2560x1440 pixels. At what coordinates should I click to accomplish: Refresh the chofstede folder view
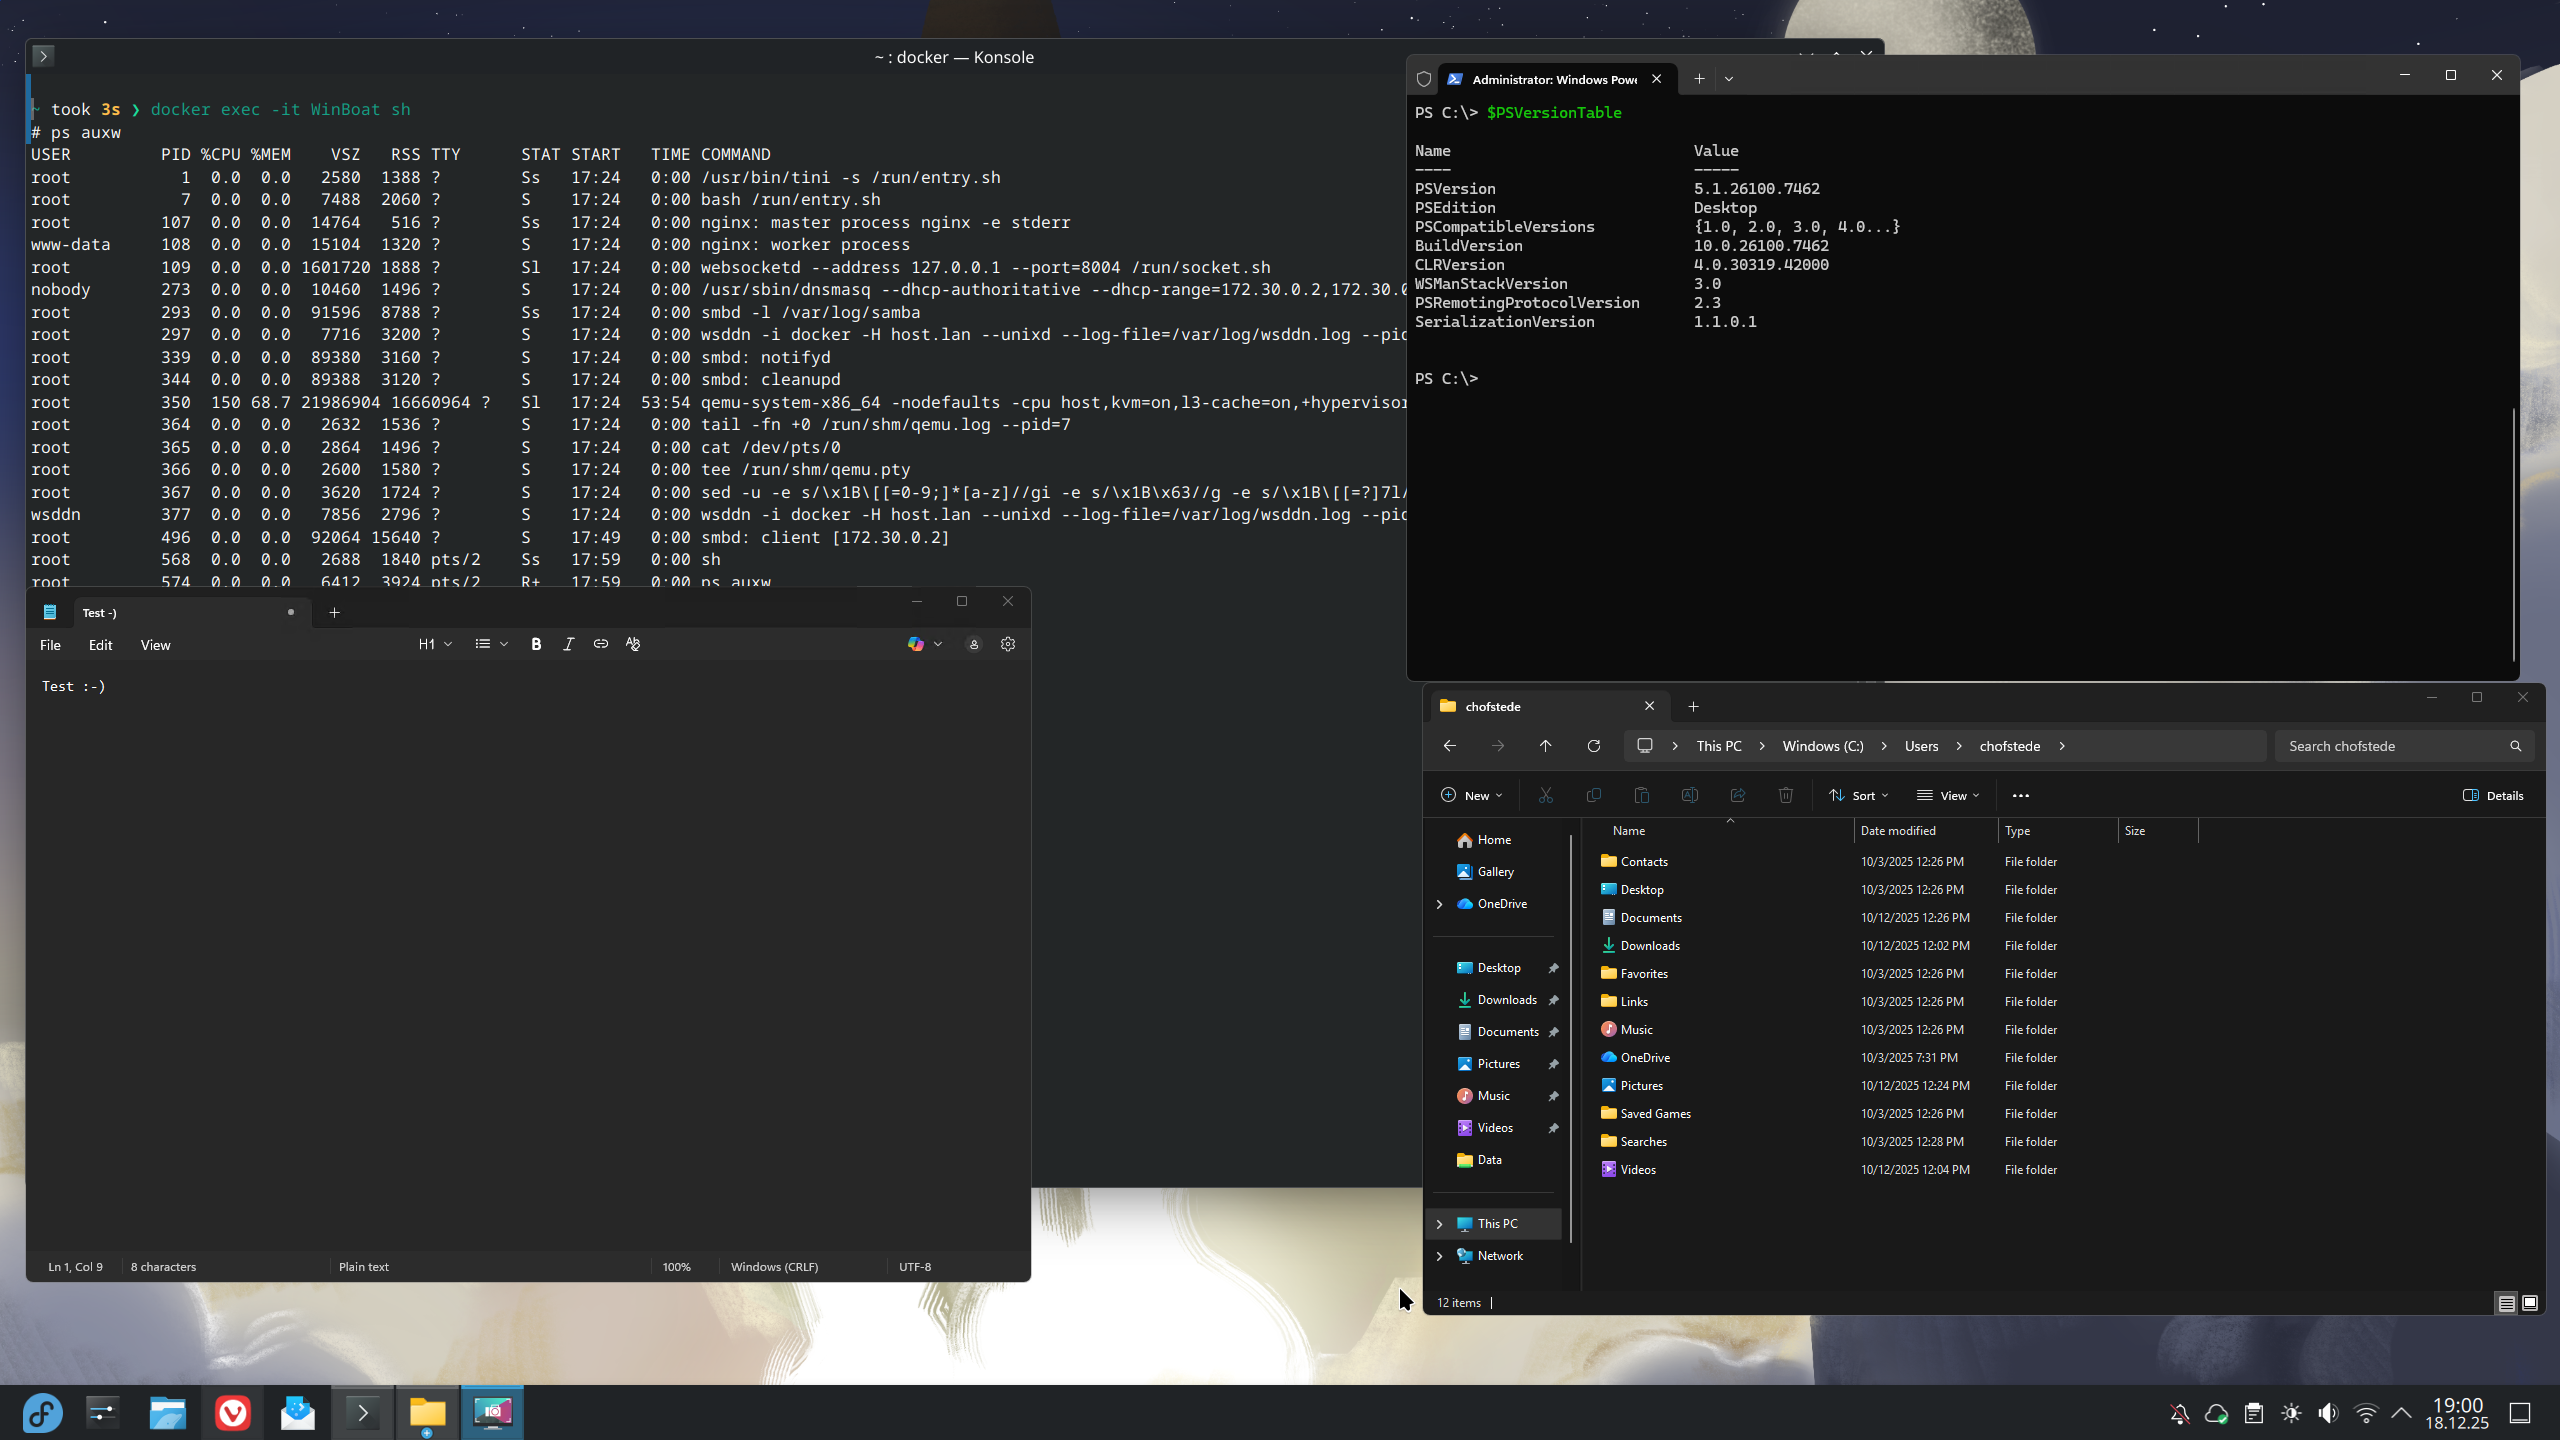pos(1594,746)
